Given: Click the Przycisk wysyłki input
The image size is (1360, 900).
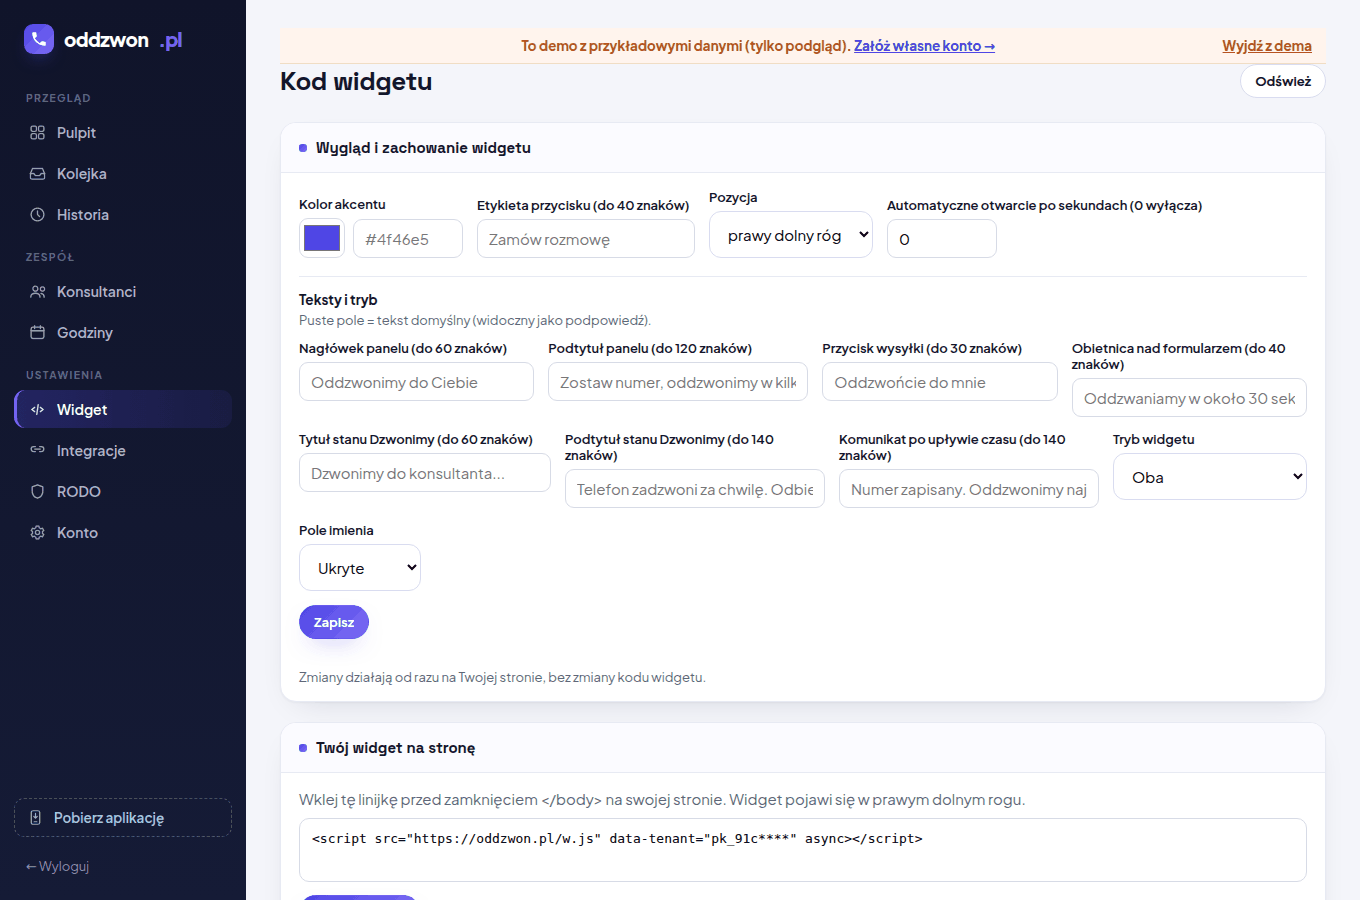Looking at the screenshot, I should pos(940,382).
